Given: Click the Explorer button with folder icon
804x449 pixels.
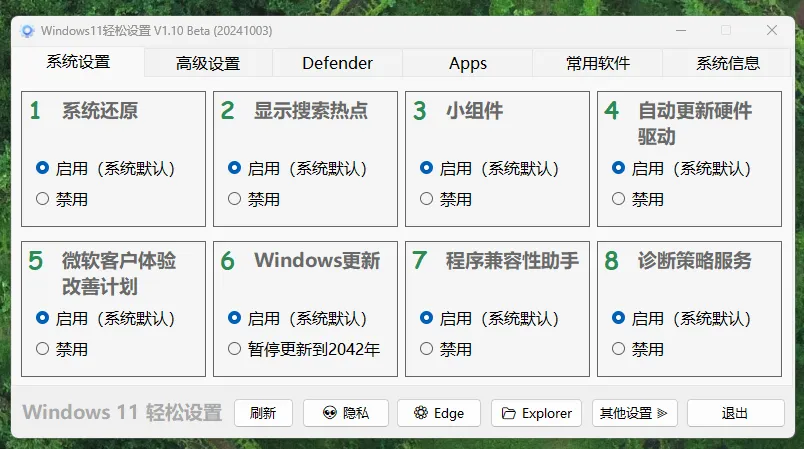Looking at the screenshot, I should tap(536, 413).
